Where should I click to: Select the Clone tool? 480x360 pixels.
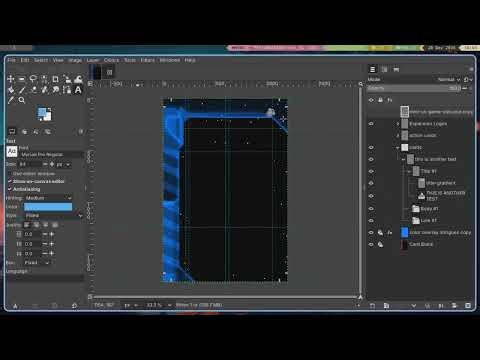tap(44, 90)
